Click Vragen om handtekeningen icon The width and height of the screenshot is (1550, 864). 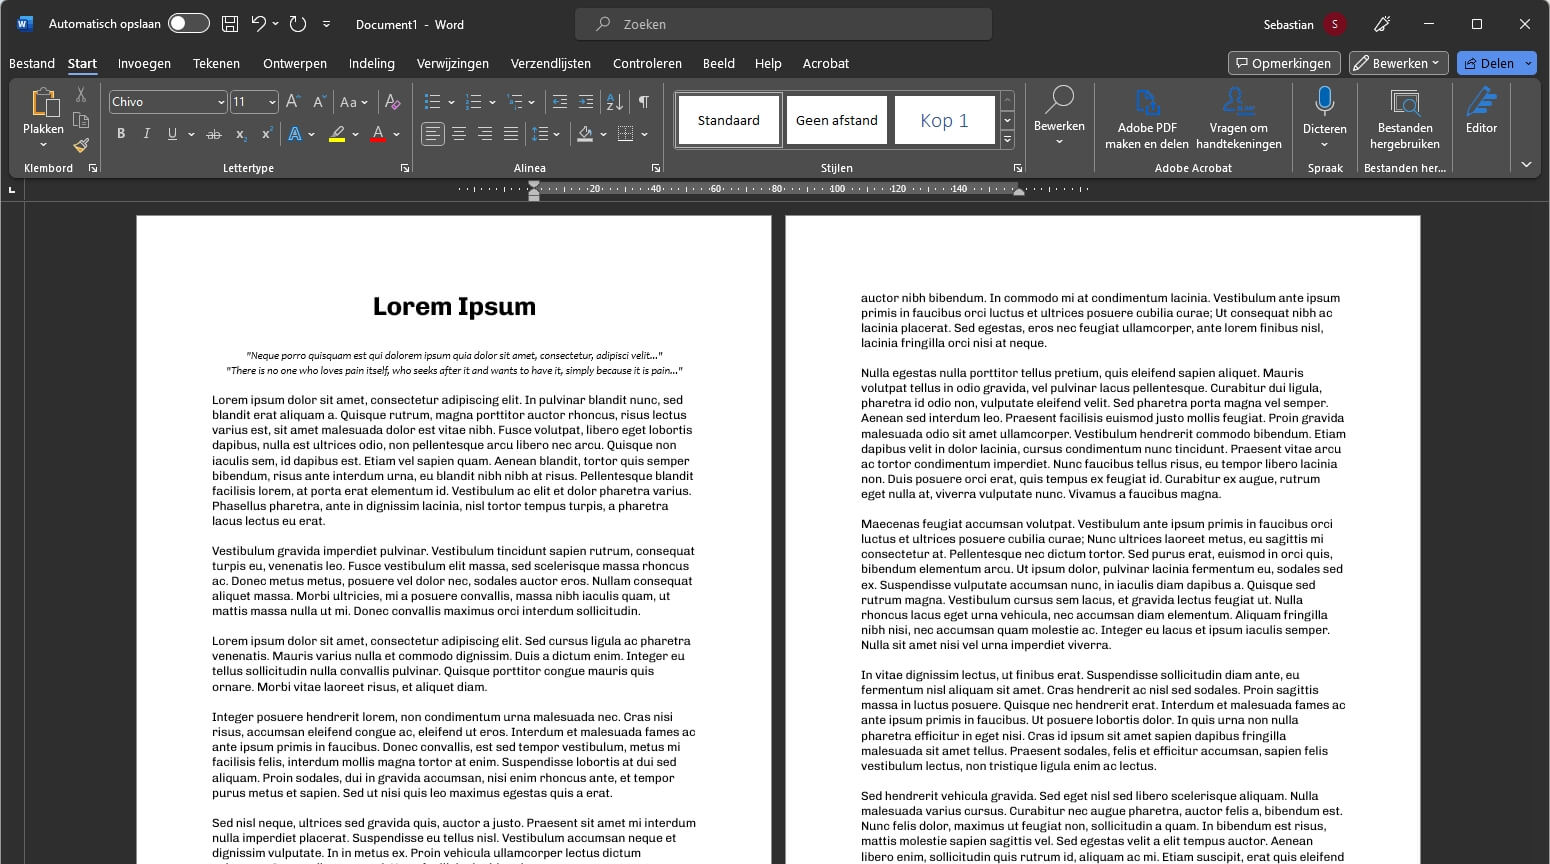click(x=1238, y=102)
